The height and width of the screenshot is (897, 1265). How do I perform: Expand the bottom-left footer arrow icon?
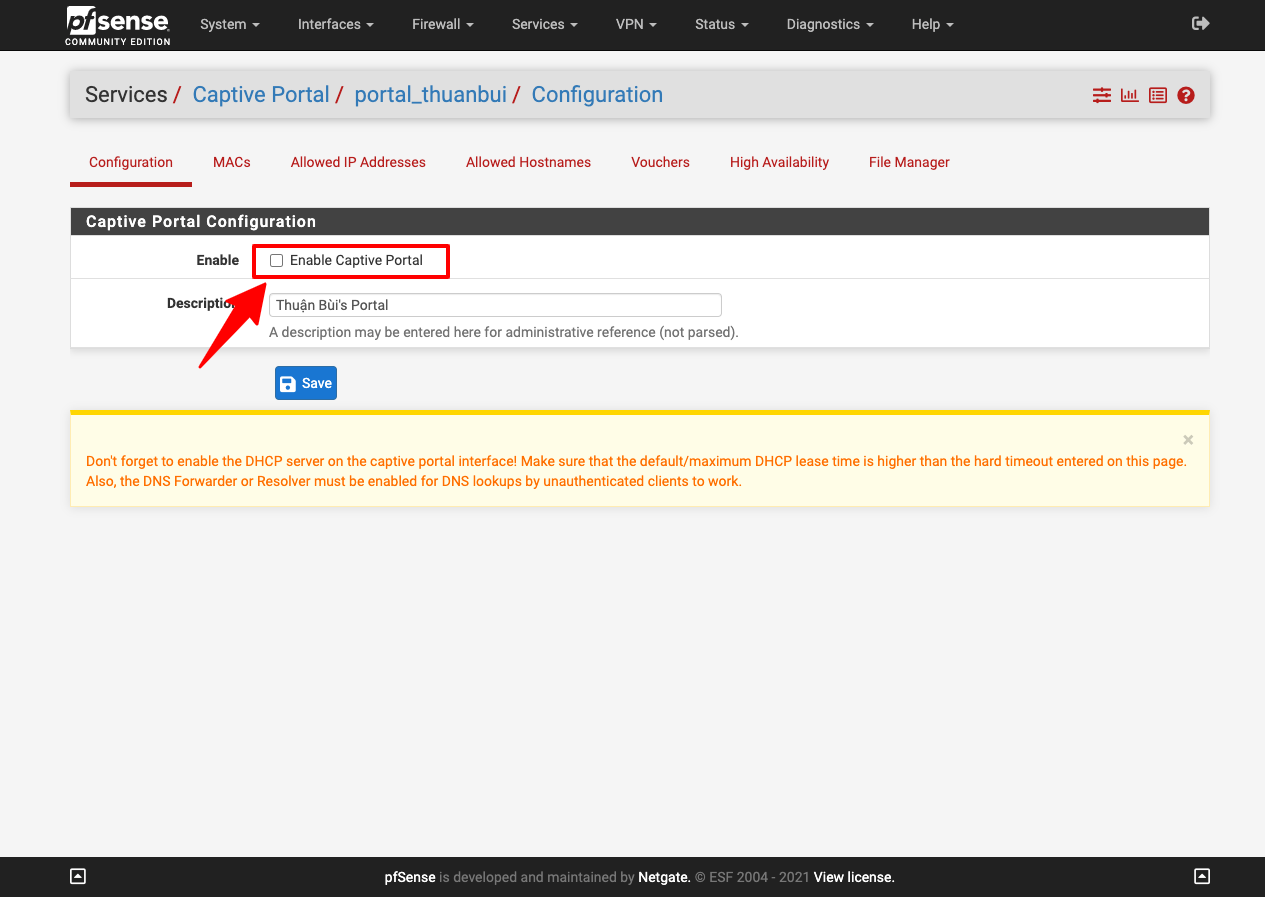click(x=78, y=877)
